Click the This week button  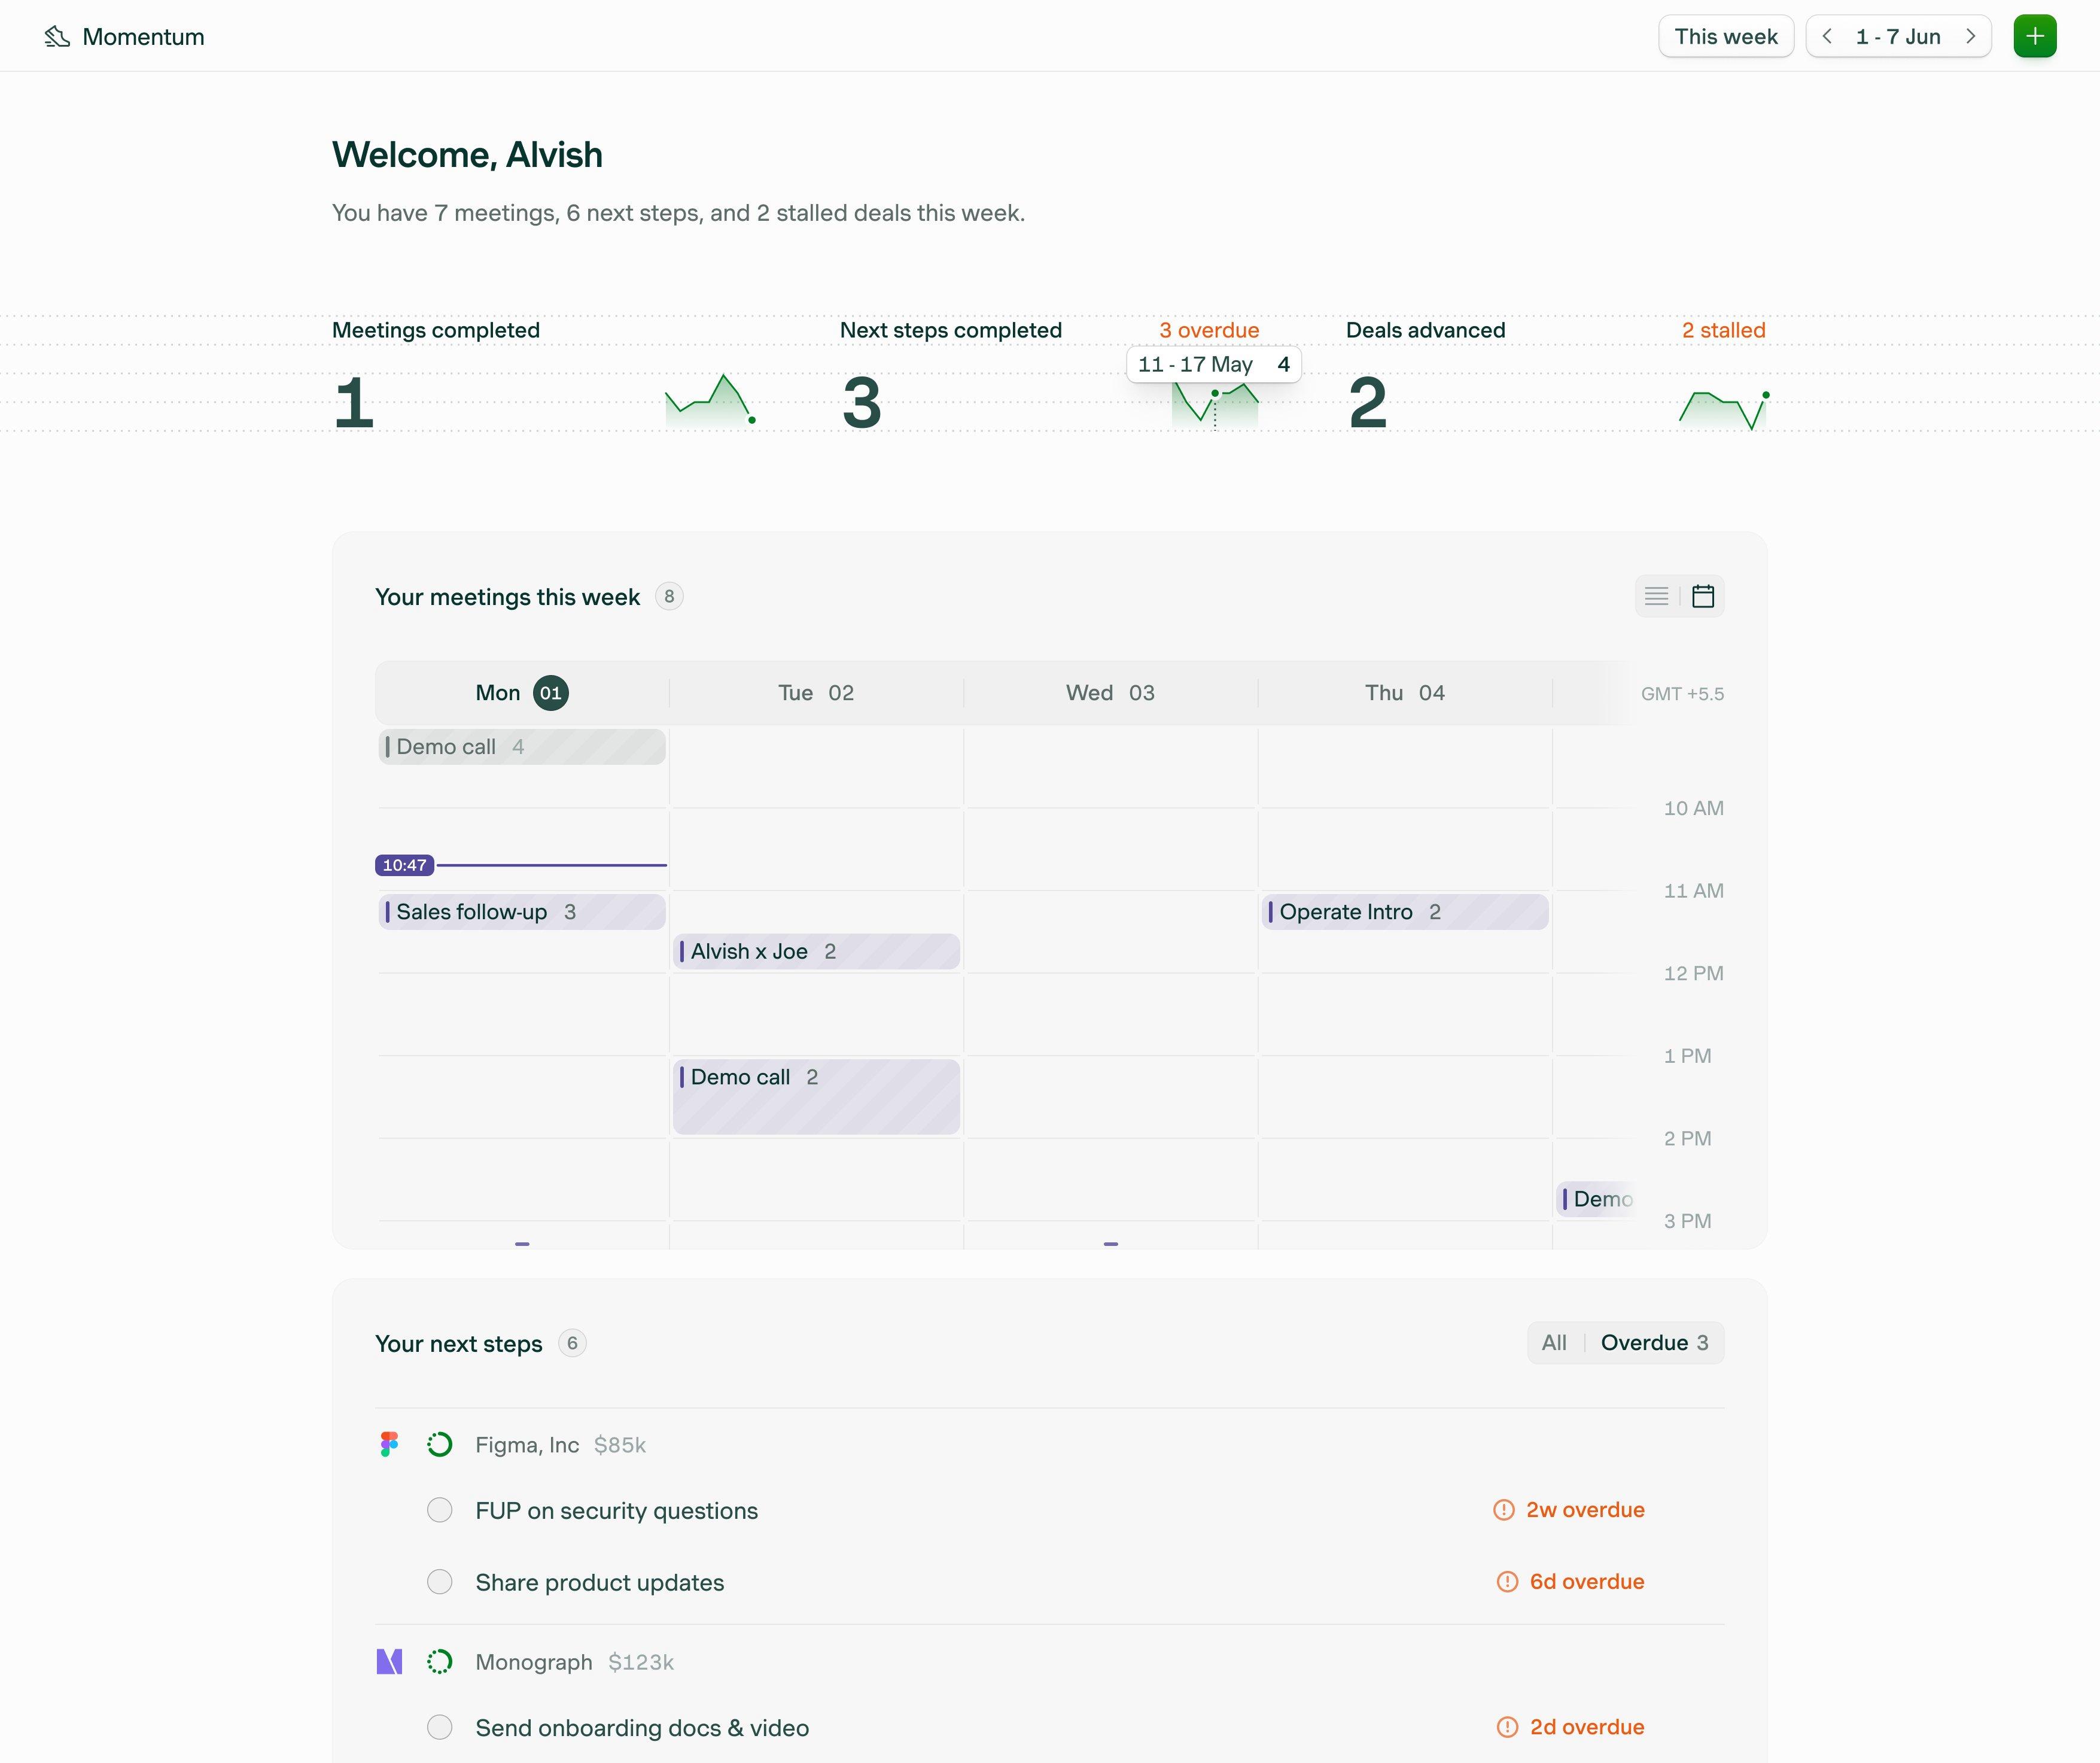point(1726,37)
